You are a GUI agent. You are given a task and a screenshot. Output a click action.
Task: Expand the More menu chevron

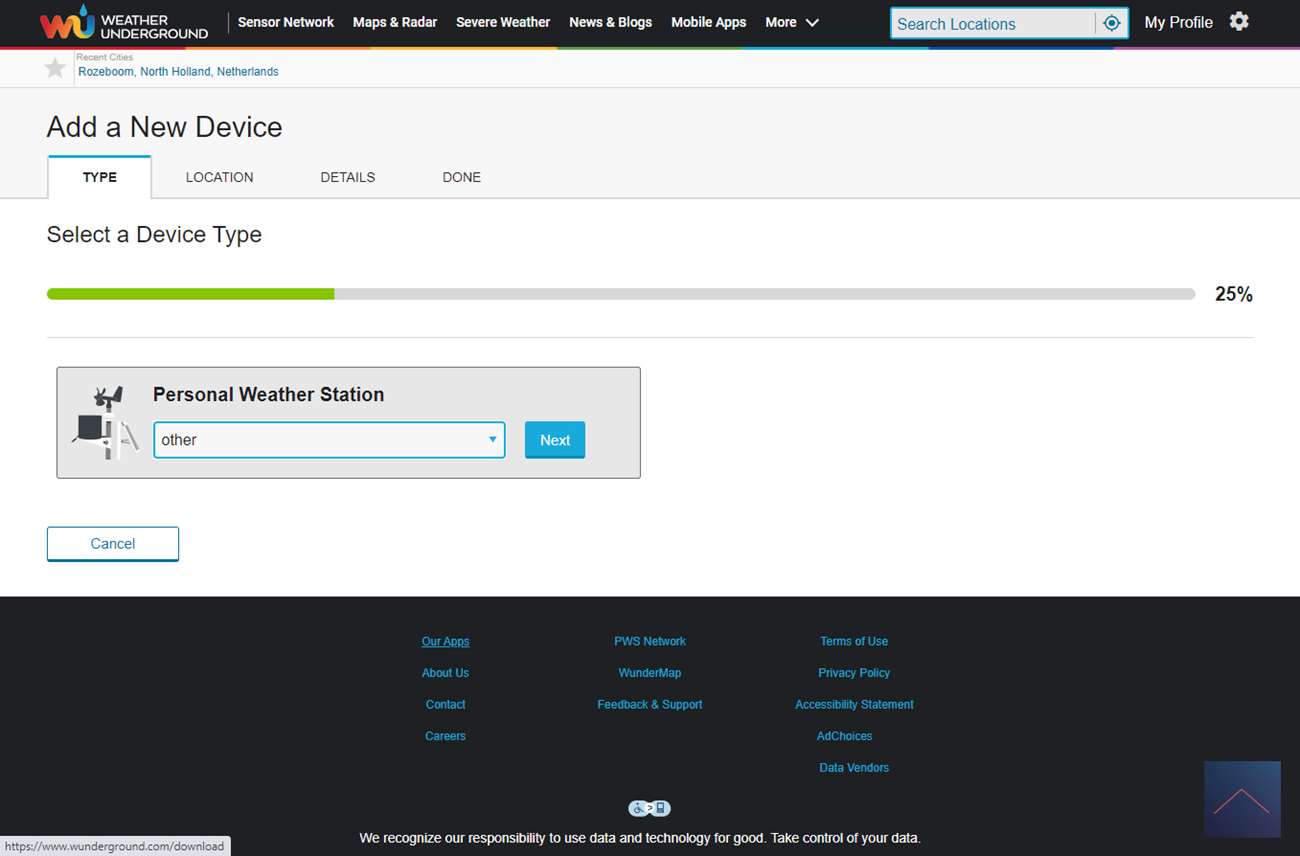point(812,23)
